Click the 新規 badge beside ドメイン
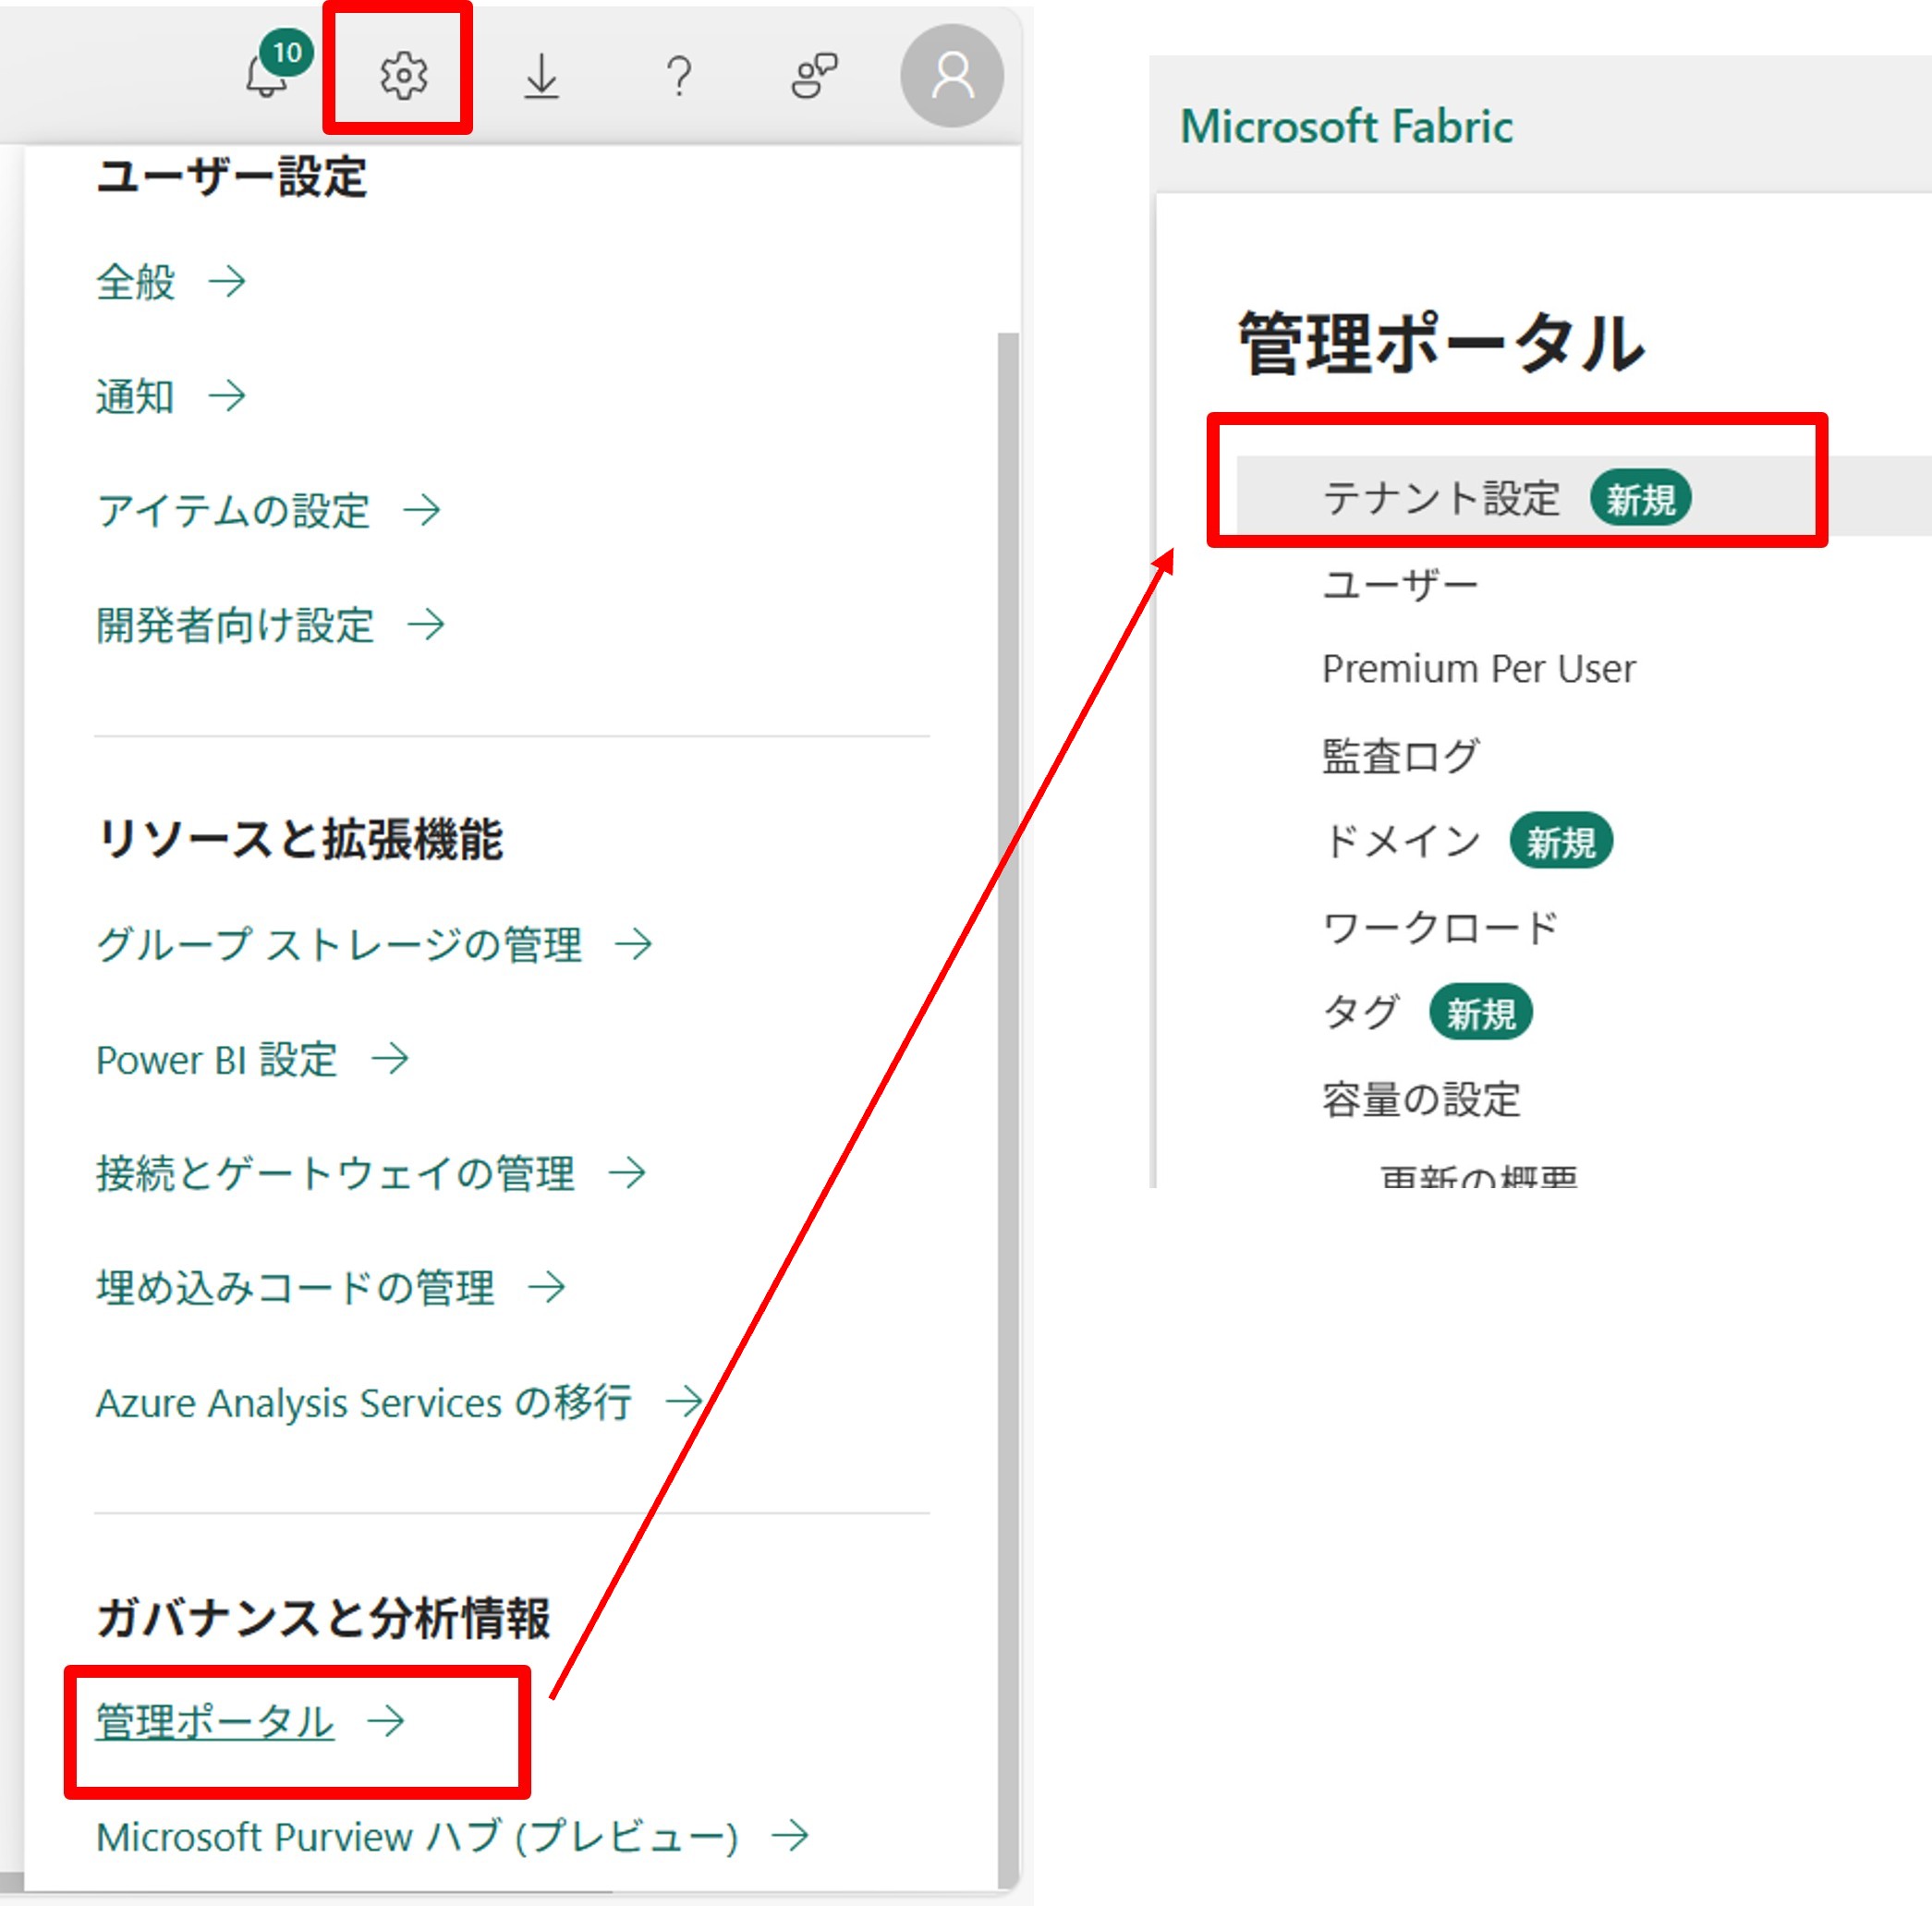The image size is (1932, 1906). coord(1561,841)
